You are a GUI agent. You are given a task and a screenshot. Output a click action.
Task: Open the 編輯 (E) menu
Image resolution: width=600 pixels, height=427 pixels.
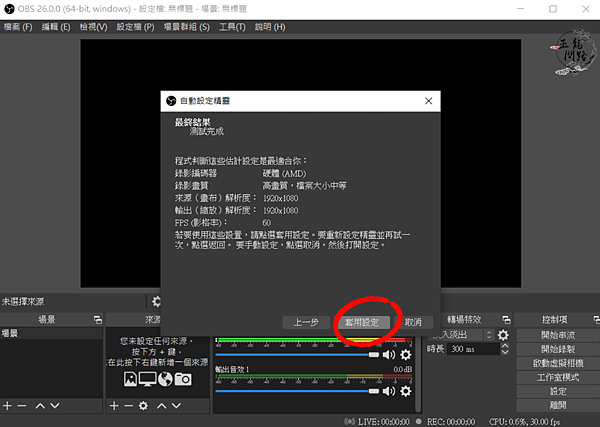pos(56,27)
